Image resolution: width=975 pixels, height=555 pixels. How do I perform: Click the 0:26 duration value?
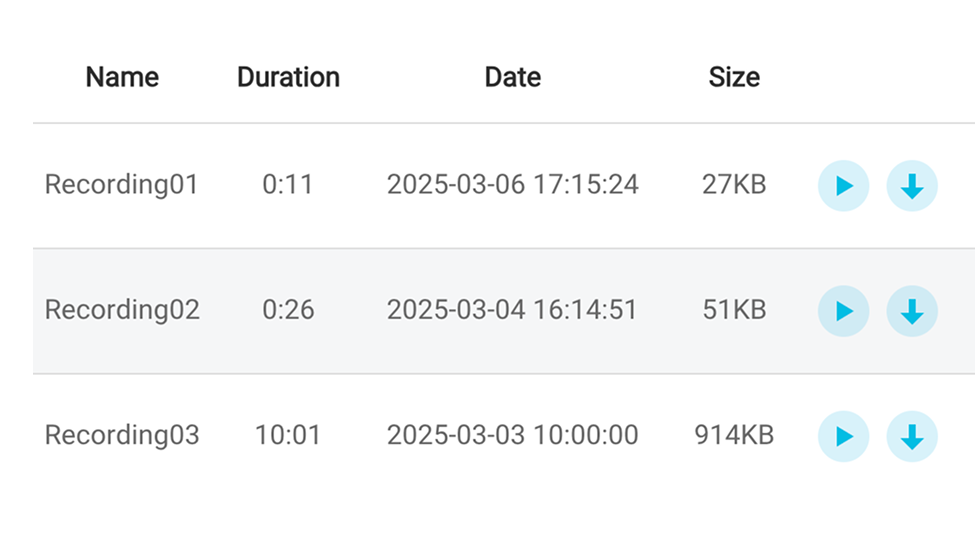click(x=288, y=310)
